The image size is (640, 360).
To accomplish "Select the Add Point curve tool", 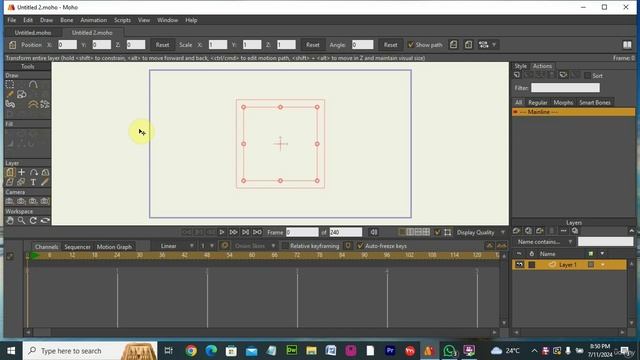I will point(33,84).
